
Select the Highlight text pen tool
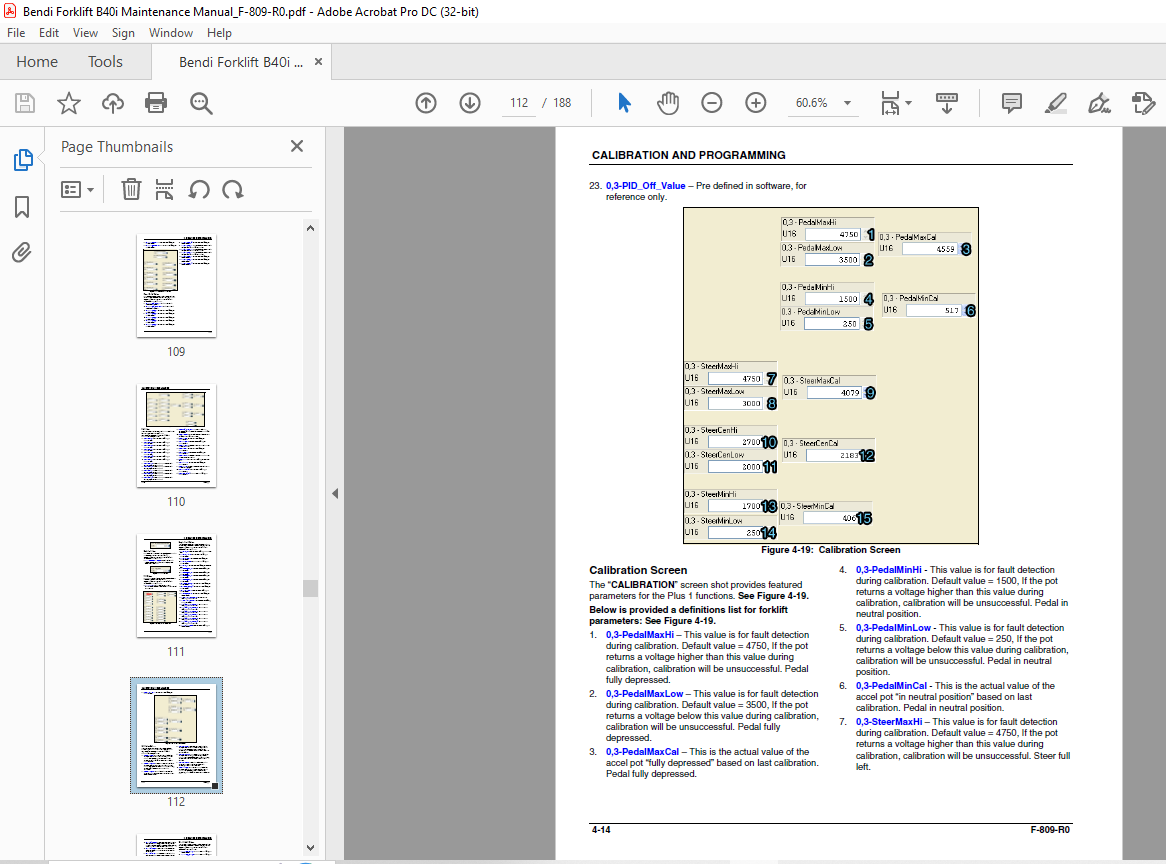(x=1055, y=103)
